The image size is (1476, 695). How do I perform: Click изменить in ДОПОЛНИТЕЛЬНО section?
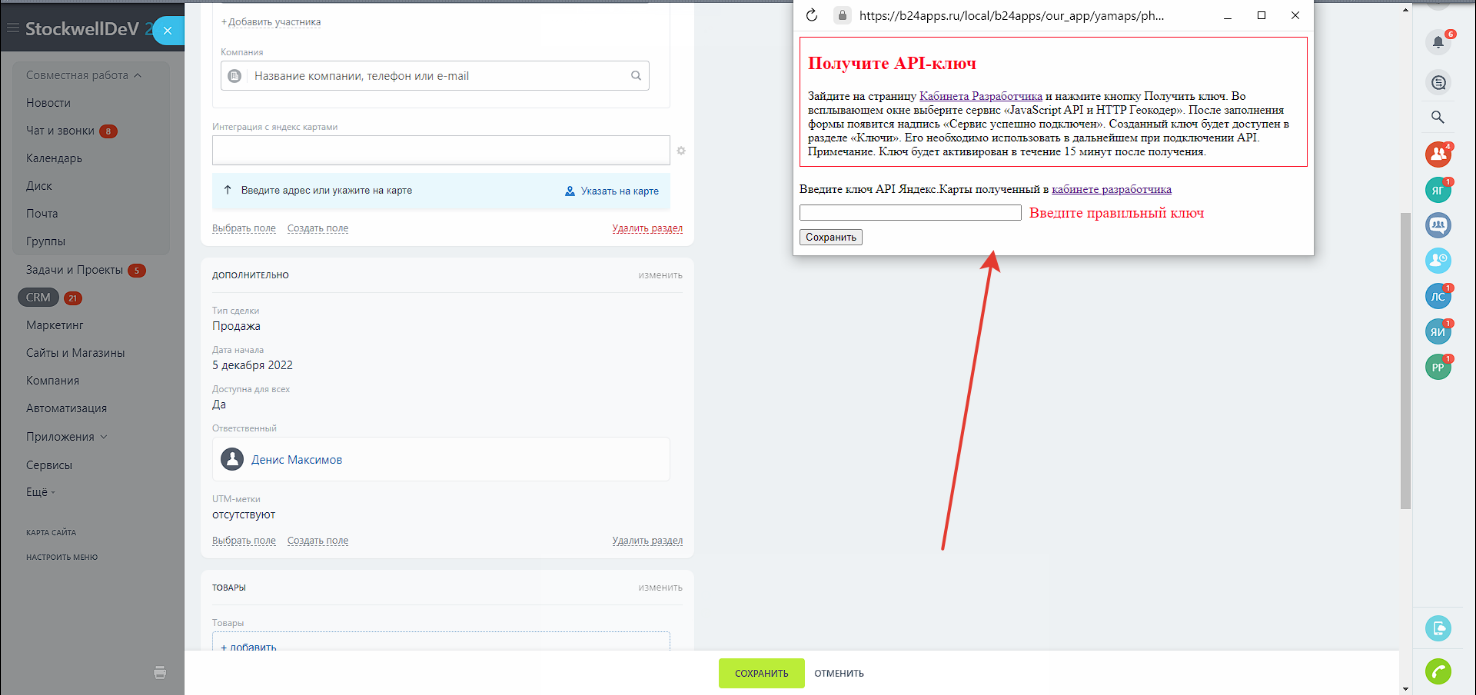pyautogui.click(x=661, y=275)
